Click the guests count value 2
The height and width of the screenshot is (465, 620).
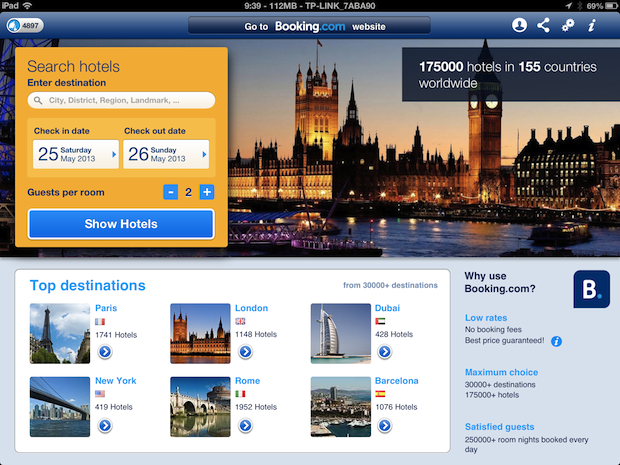188,193
